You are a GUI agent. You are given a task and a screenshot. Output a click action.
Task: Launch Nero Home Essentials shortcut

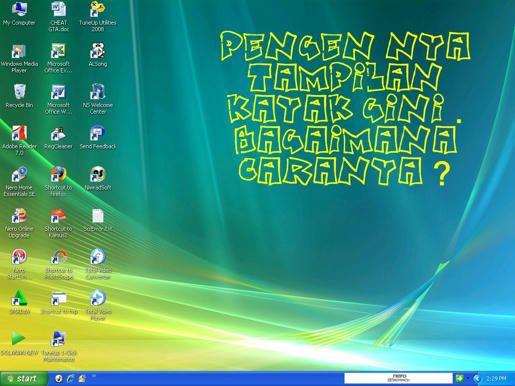(x=19, y=182)
